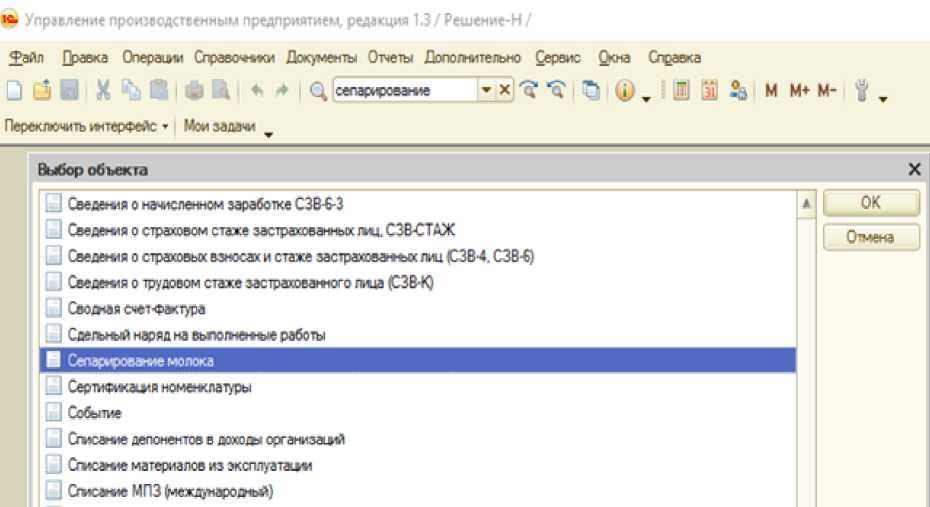Viewport: 930px width, 507px height.
Task: Click the M+ memory button
Action: 800,91
